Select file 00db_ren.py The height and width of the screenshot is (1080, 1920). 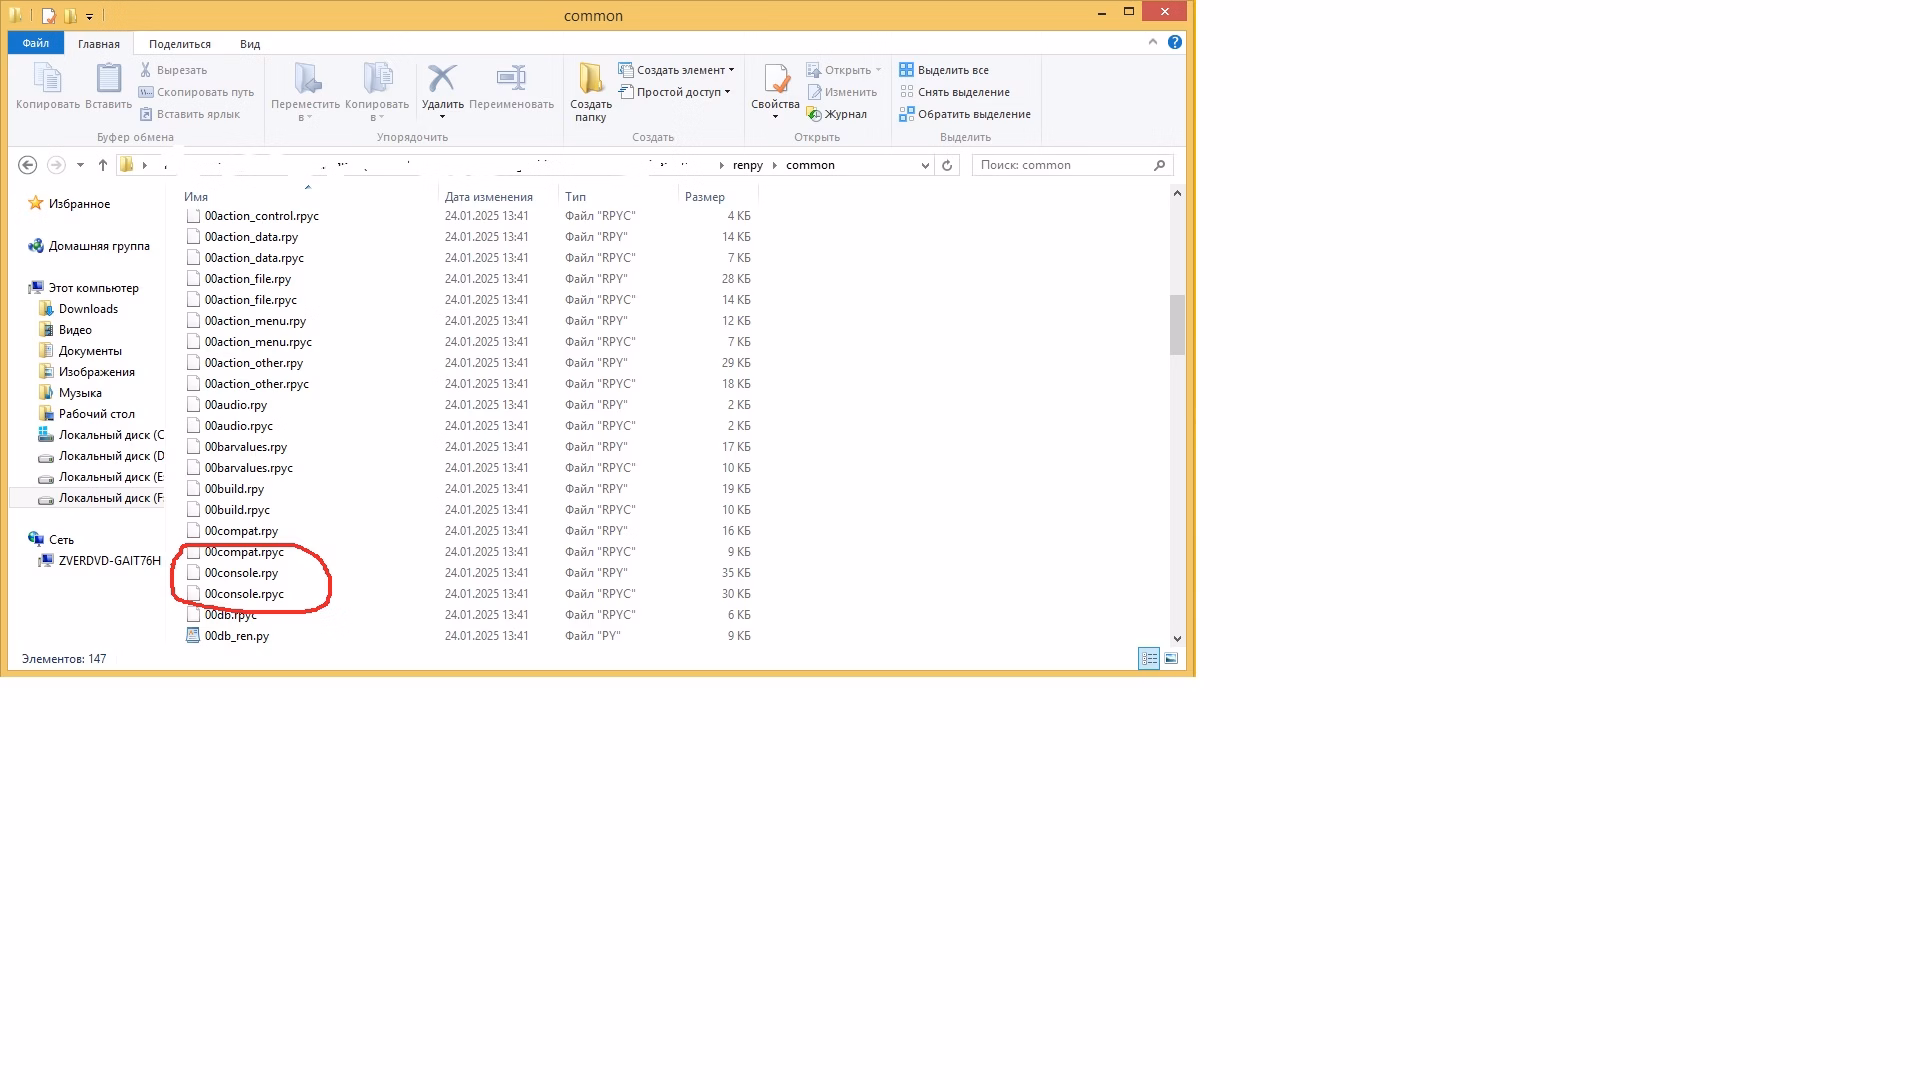tap(236, 636)
